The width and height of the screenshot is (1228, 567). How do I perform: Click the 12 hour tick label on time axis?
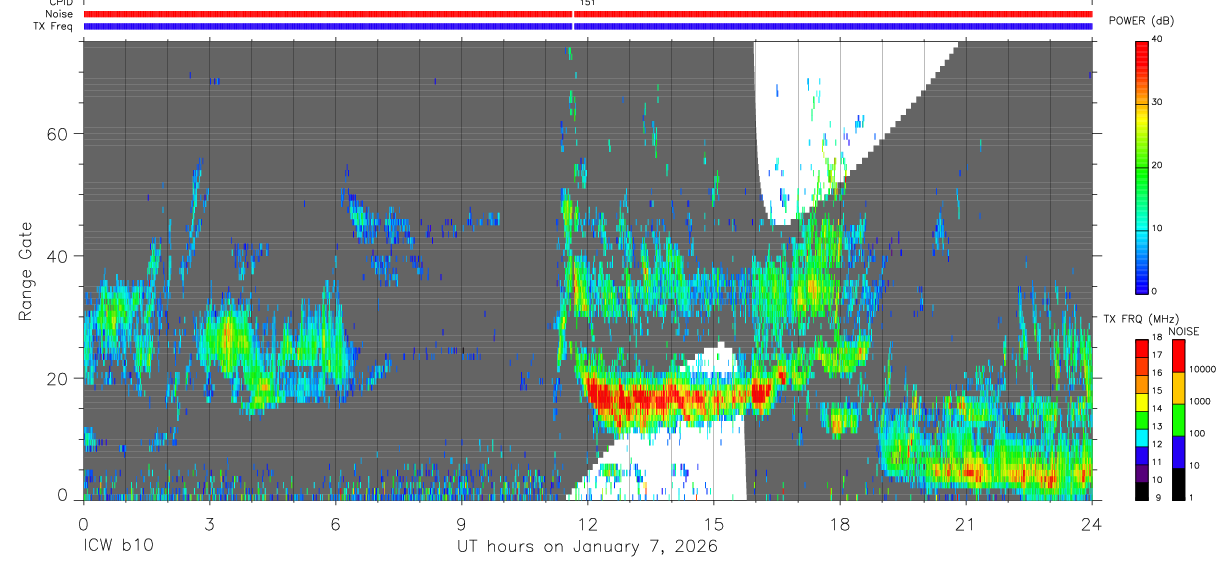(x=587, y=523)
